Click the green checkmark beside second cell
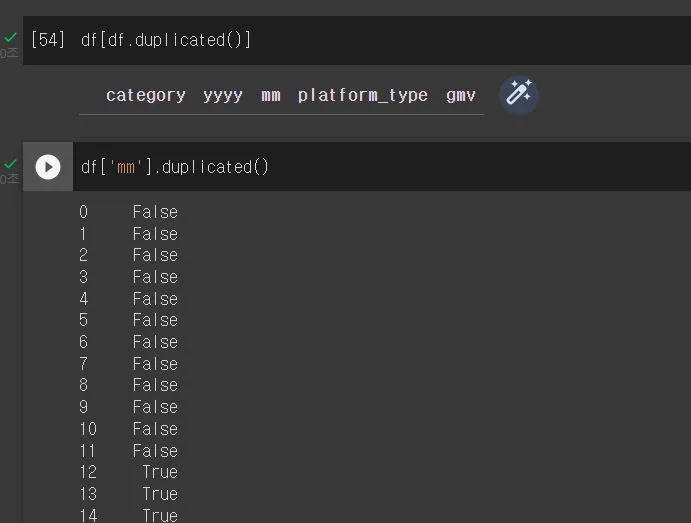Viewport: 691px width, 523px height. [x=10, y=164]
